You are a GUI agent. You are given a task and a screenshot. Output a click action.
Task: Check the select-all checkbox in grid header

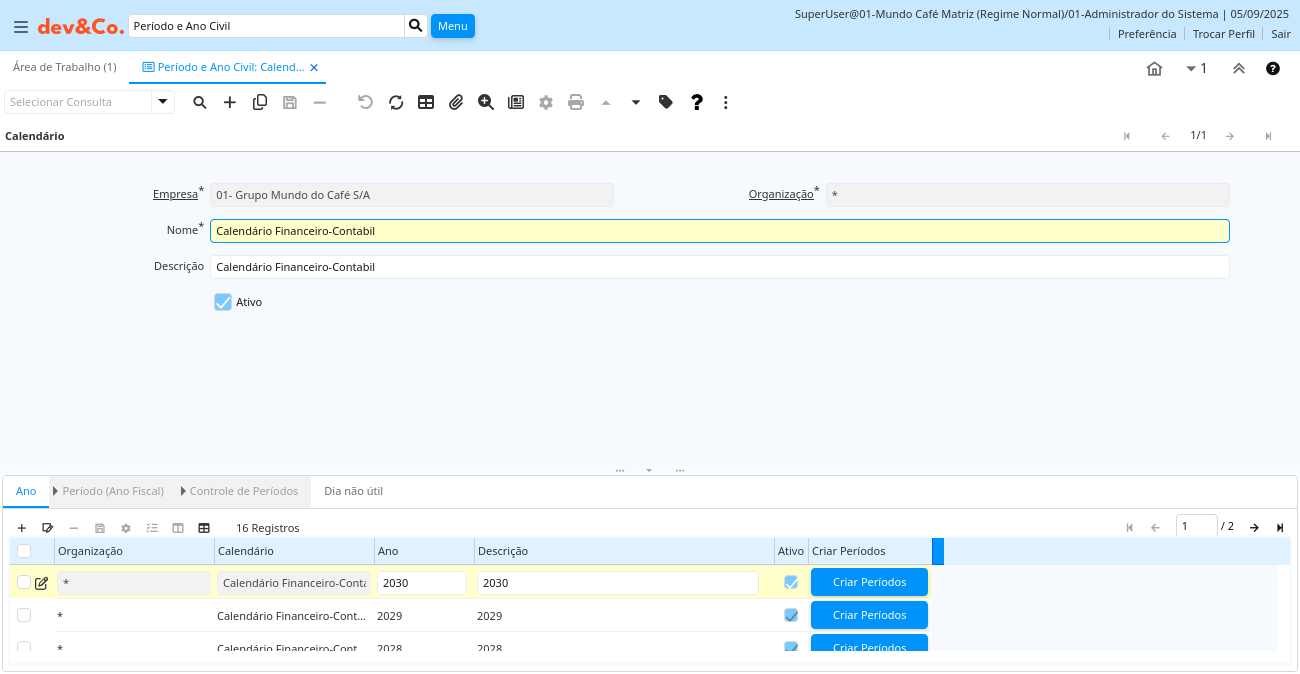tap(24, 551)
